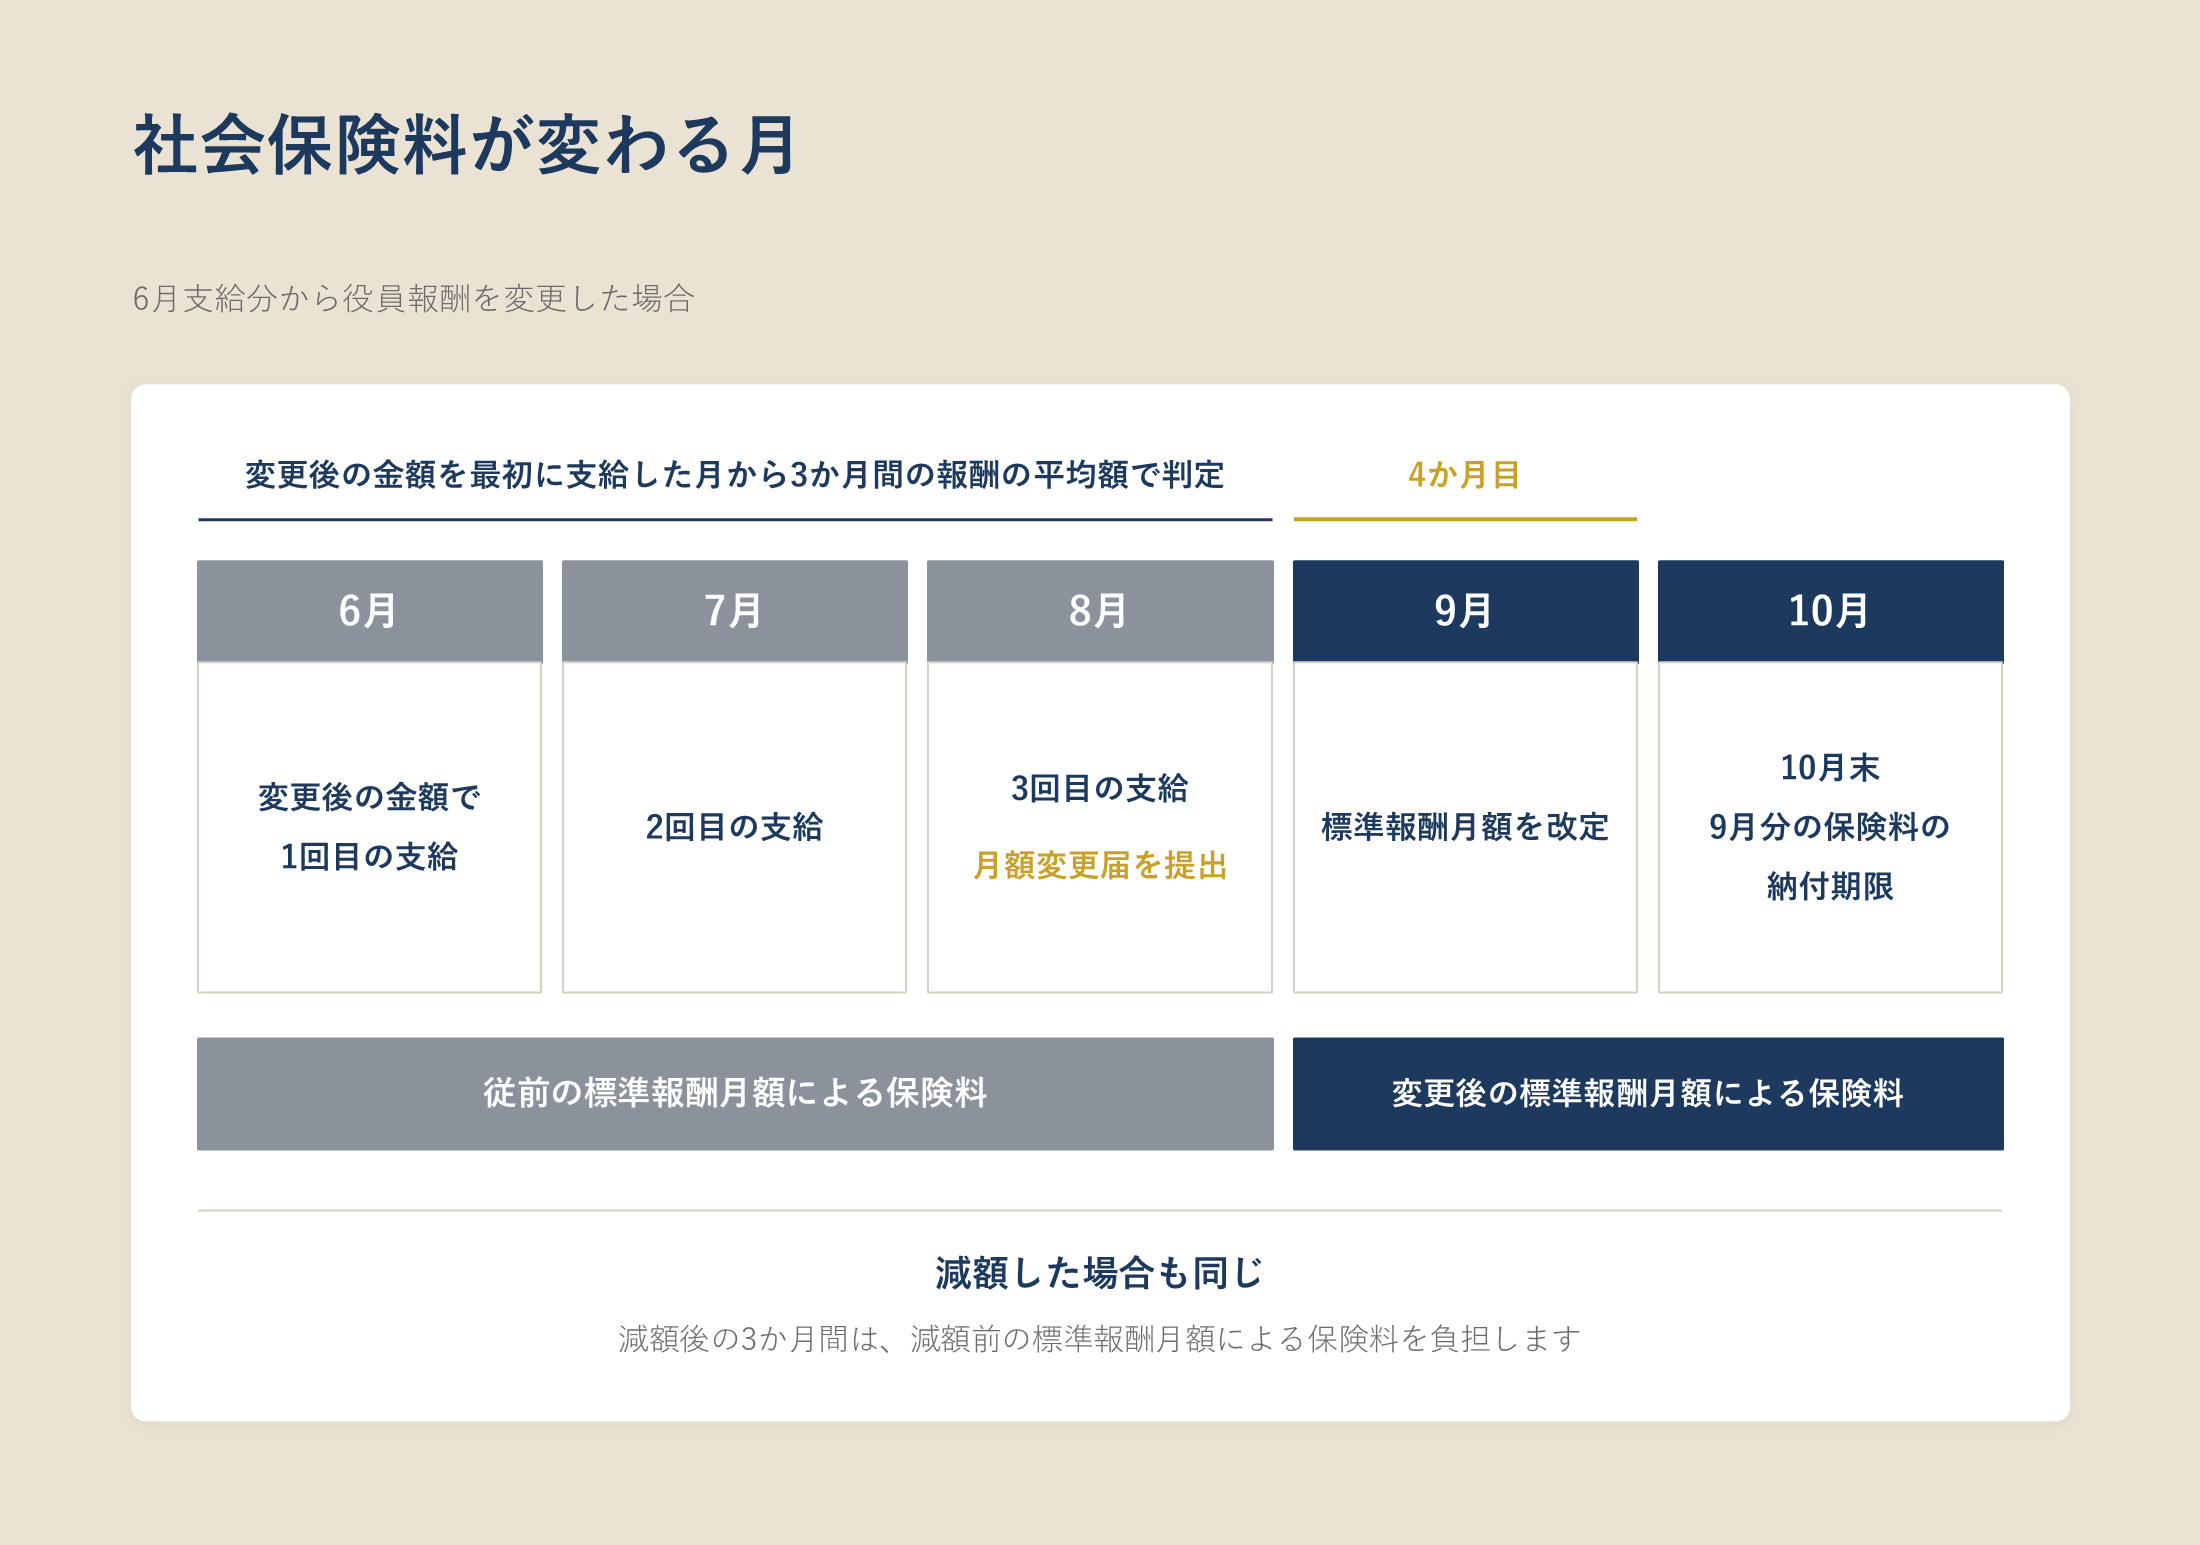The image size is (2200, 1545).
Task: Click the 6月 column header
Action: click(370, 610)
